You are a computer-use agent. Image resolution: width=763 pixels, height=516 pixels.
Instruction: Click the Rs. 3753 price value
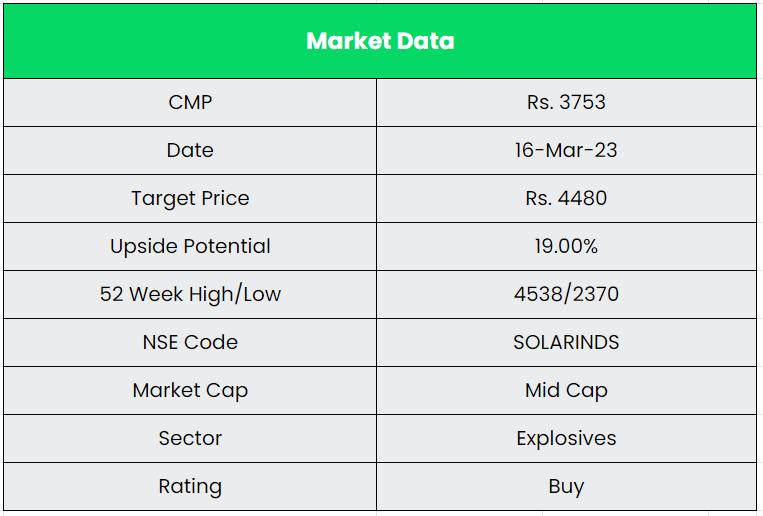(x=566, y=102)
